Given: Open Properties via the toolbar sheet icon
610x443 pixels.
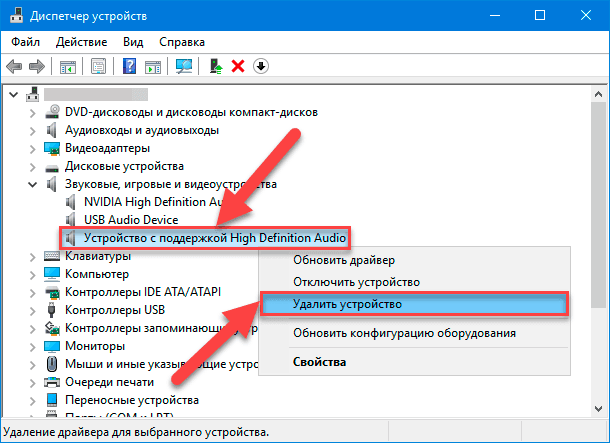Looking at the screenshot, I should coord(98,66).
